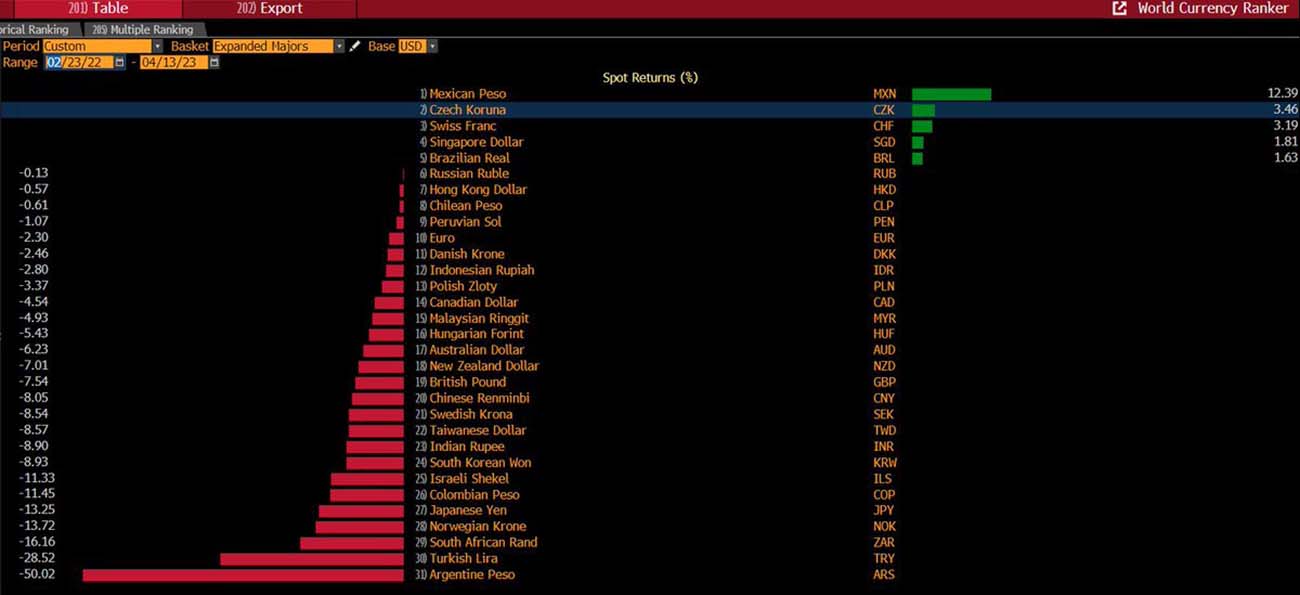Open the Table menu
Image resolution: width=1300 pixels, height=595 pixels.
[98, 8]
